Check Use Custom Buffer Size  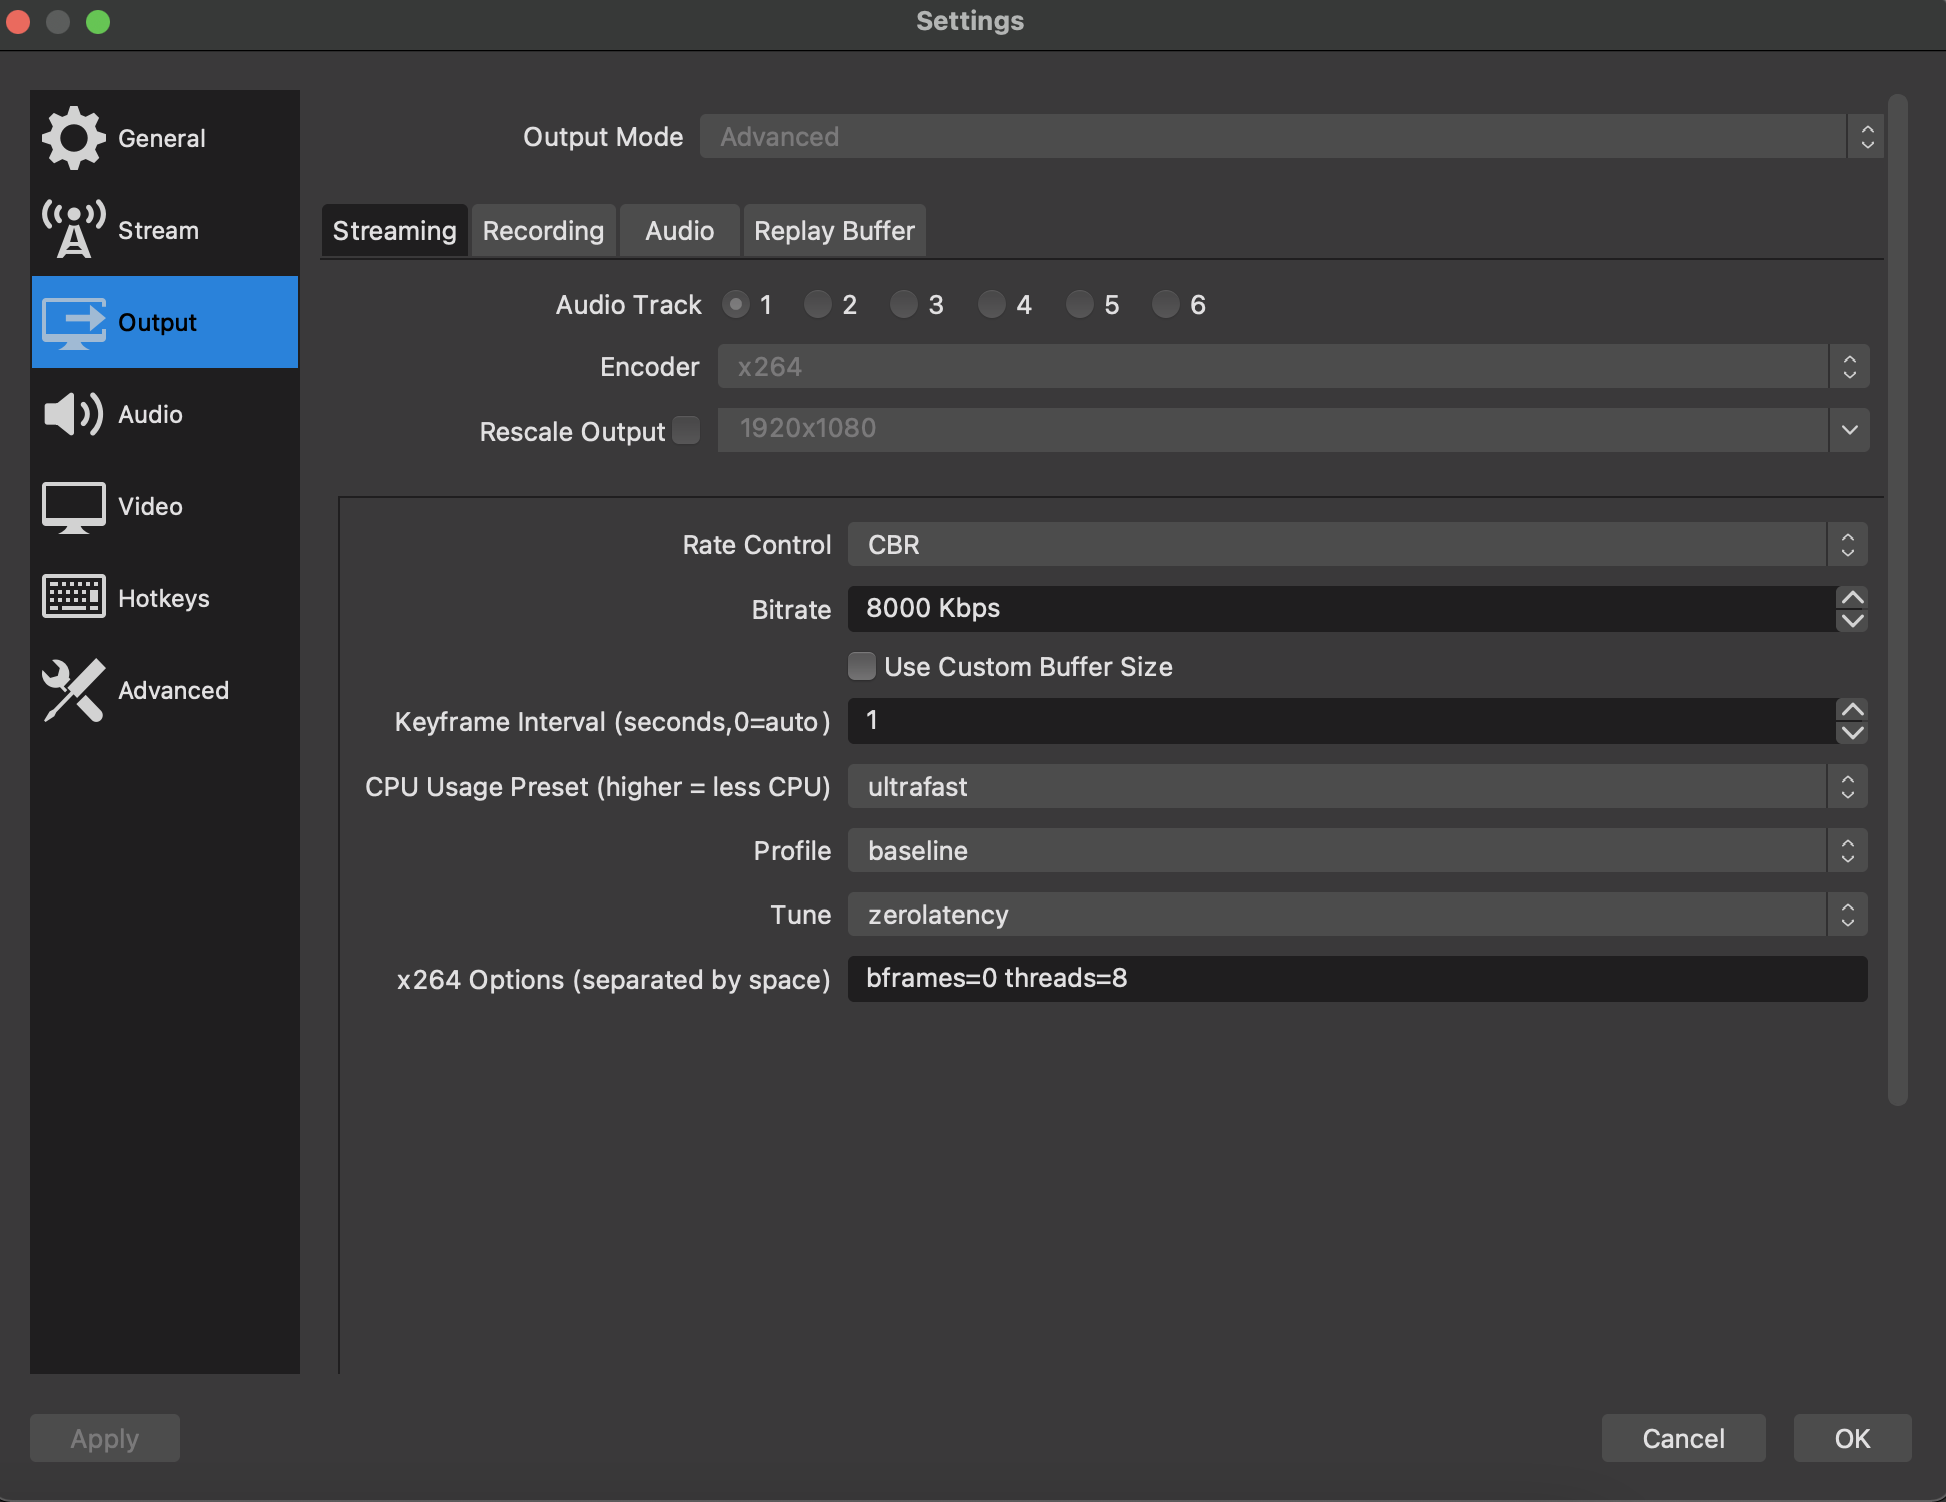click(861, 666)
